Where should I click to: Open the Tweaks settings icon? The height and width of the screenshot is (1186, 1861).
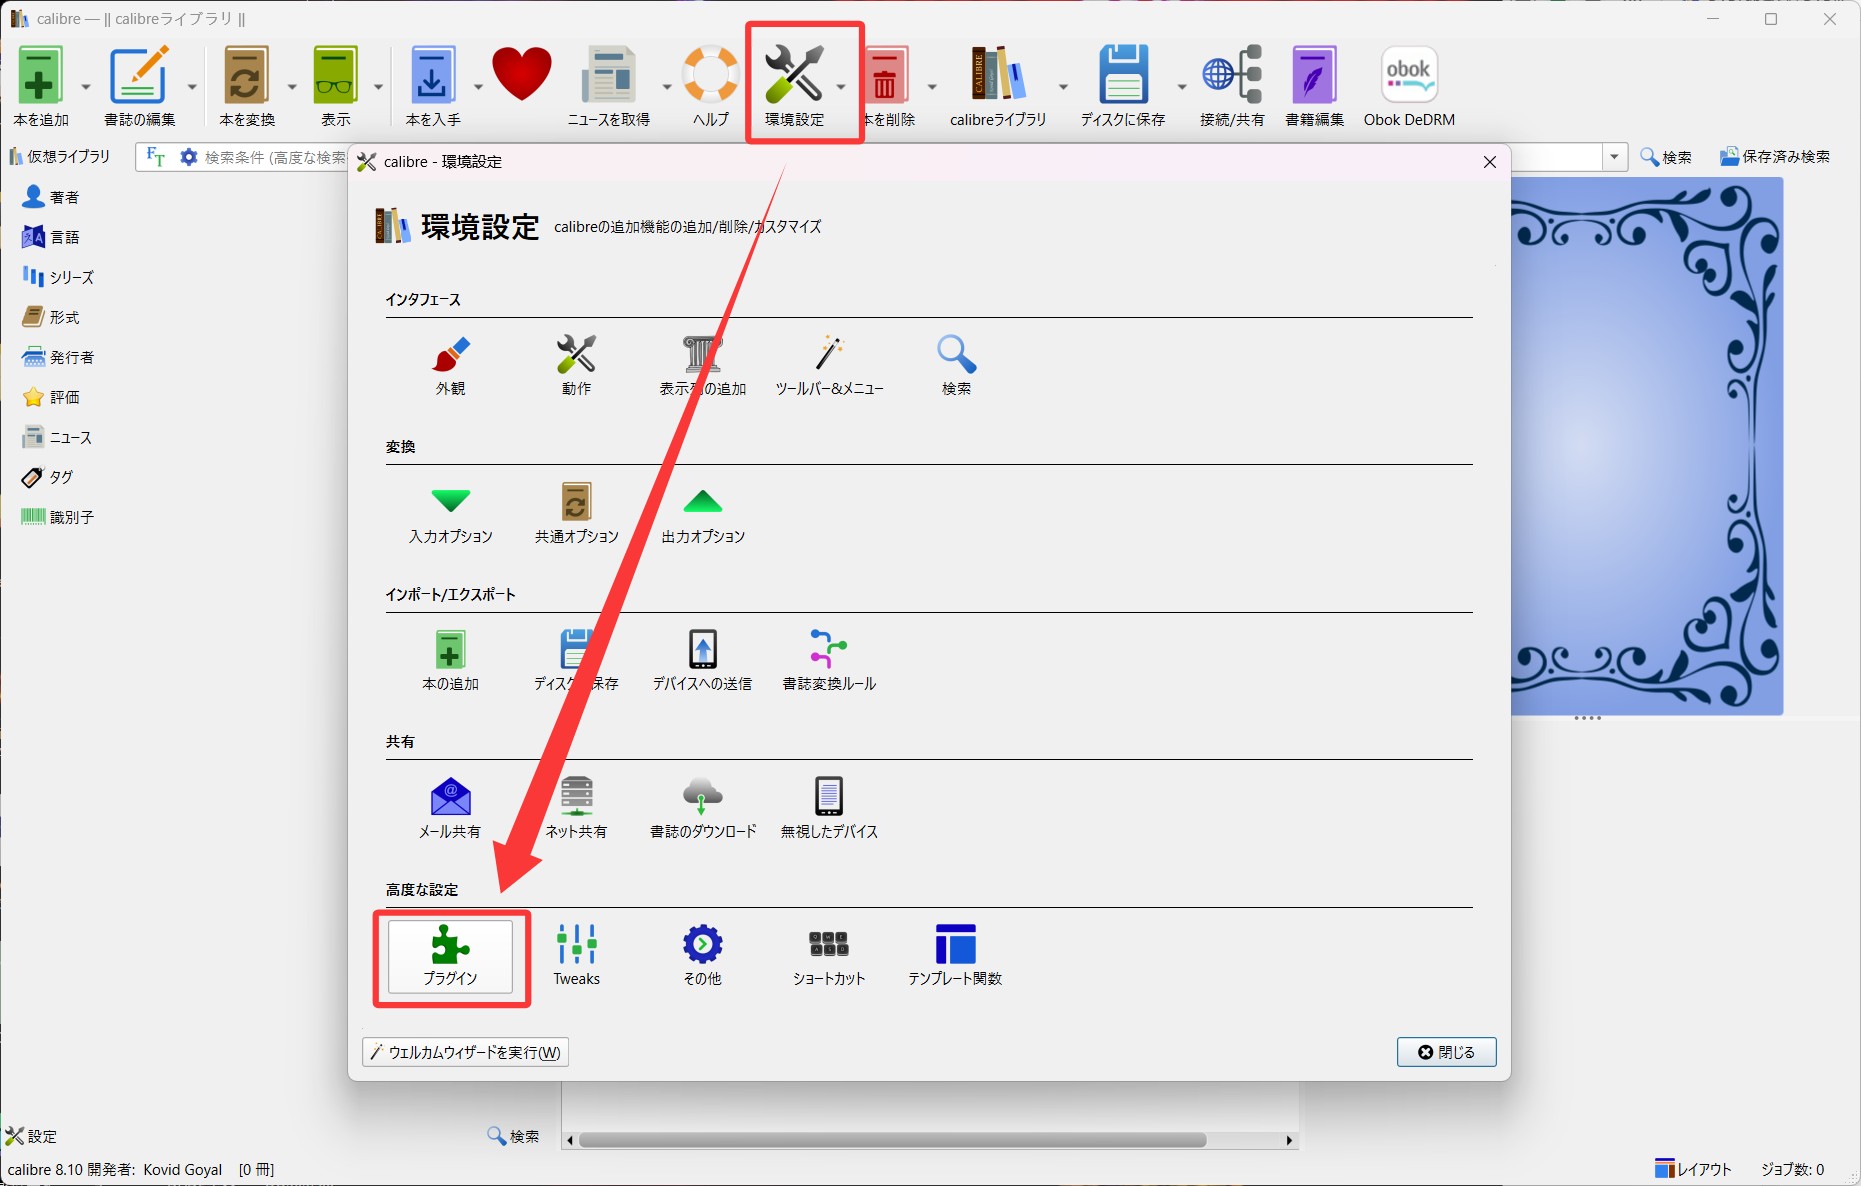[577, 956]
